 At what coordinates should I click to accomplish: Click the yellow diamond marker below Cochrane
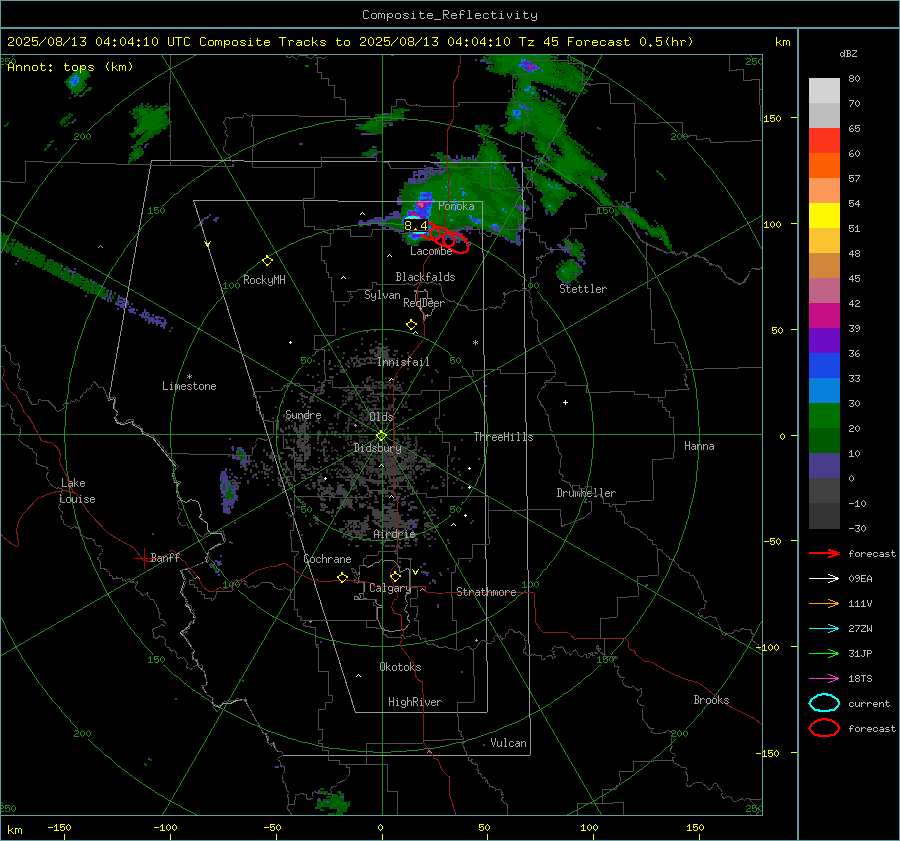[342, 577]
